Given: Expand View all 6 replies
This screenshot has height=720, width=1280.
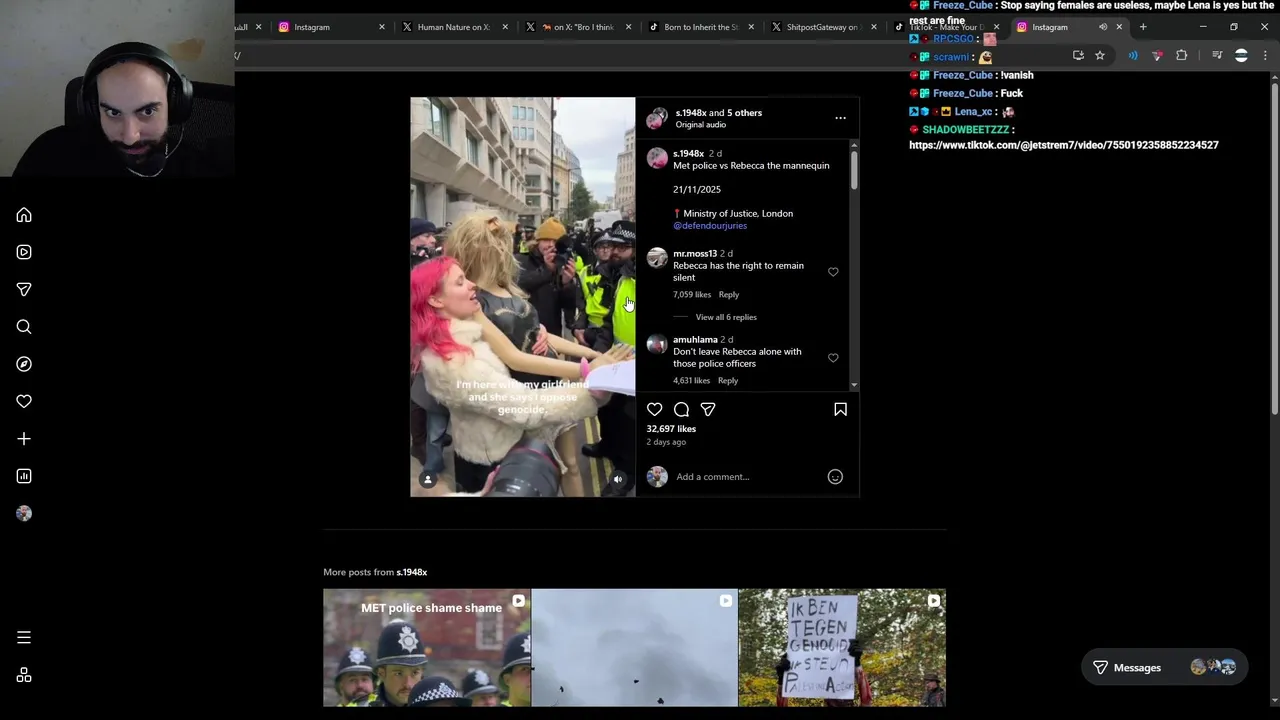Looking at the screenshot, I should click(726, 317).
